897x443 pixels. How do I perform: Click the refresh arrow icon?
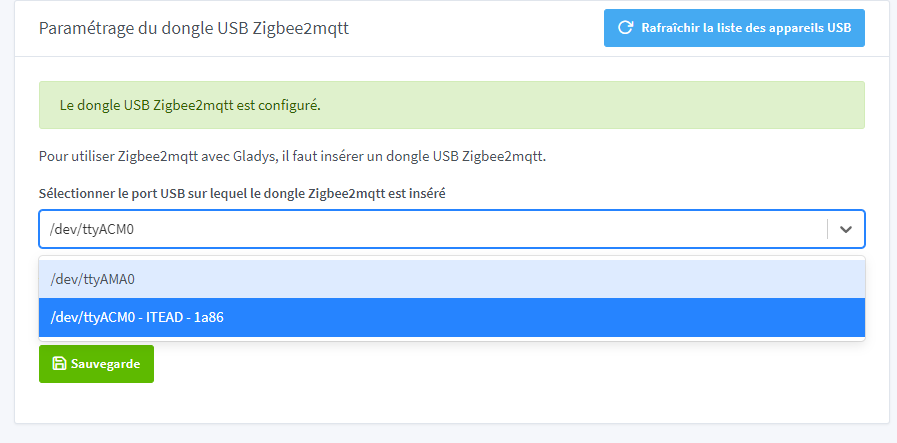[626, 28]
